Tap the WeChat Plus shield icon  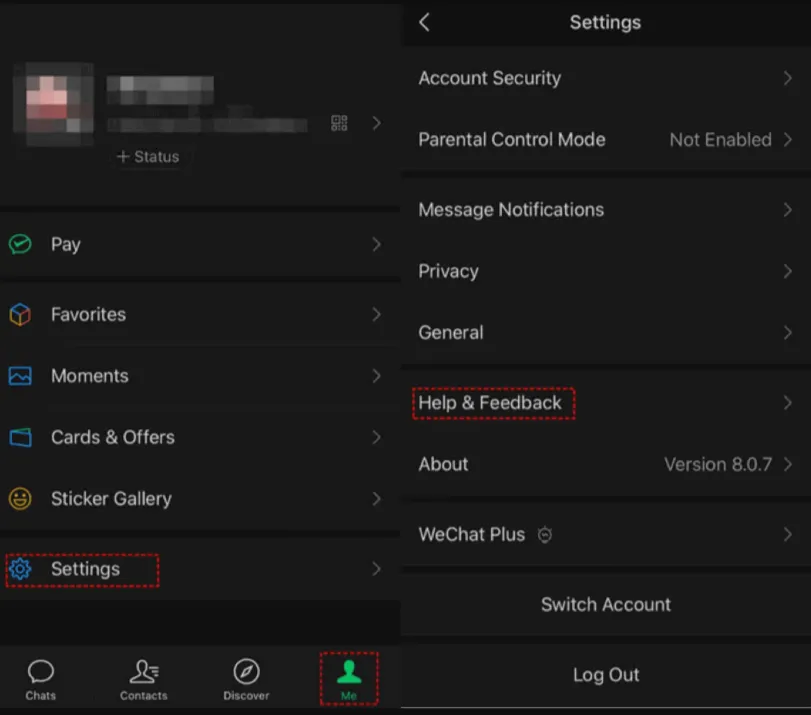click(545, 535)
